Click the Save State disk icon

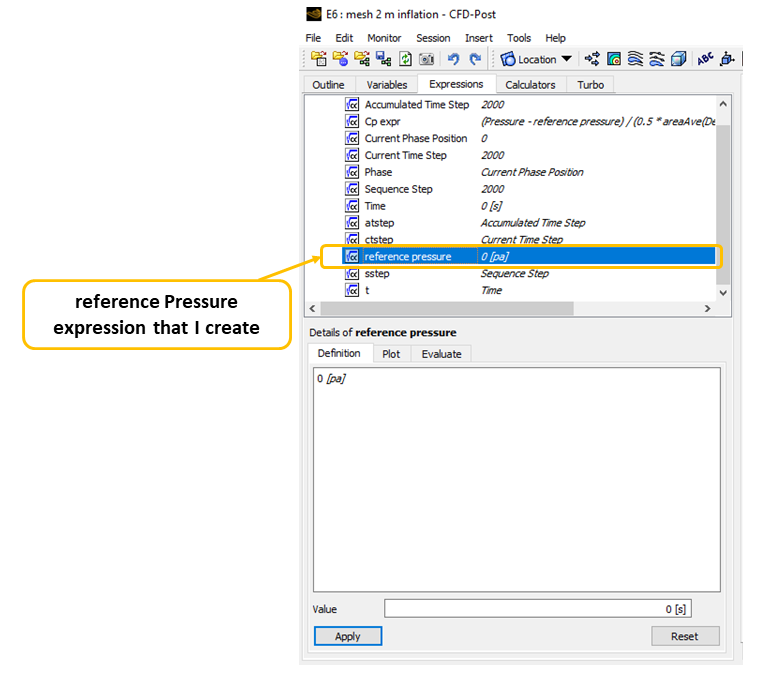coord(383,59)
